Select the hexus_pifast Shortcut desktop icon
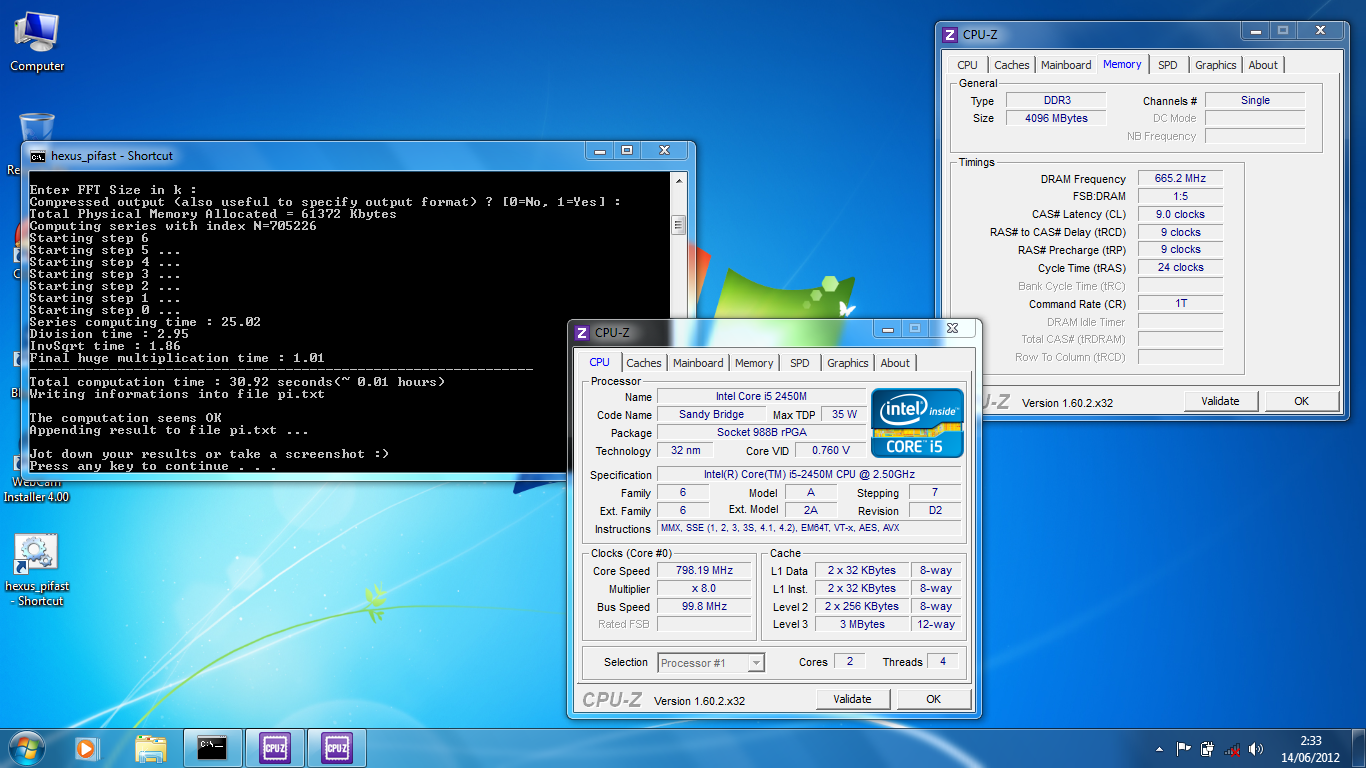This screenshot has width=1366, height=768. [x=37, y=571]
